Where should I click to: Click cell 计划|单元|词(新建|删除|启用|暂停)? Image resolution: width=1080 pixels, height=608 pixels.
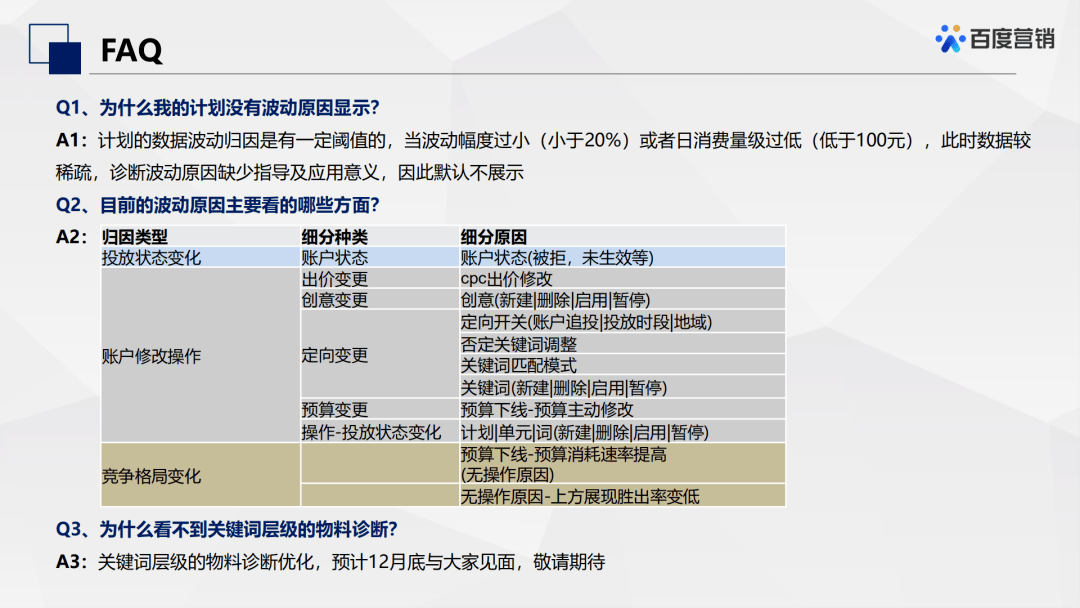click(x=622, y=432)
